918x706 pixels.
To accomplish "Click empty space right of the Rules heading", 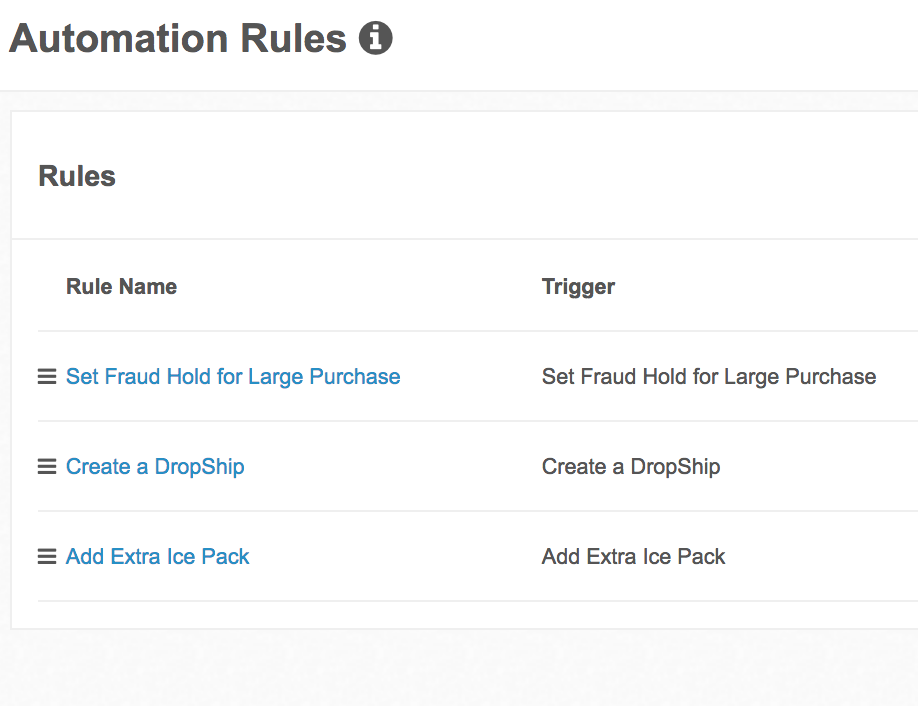I will 500,177.
